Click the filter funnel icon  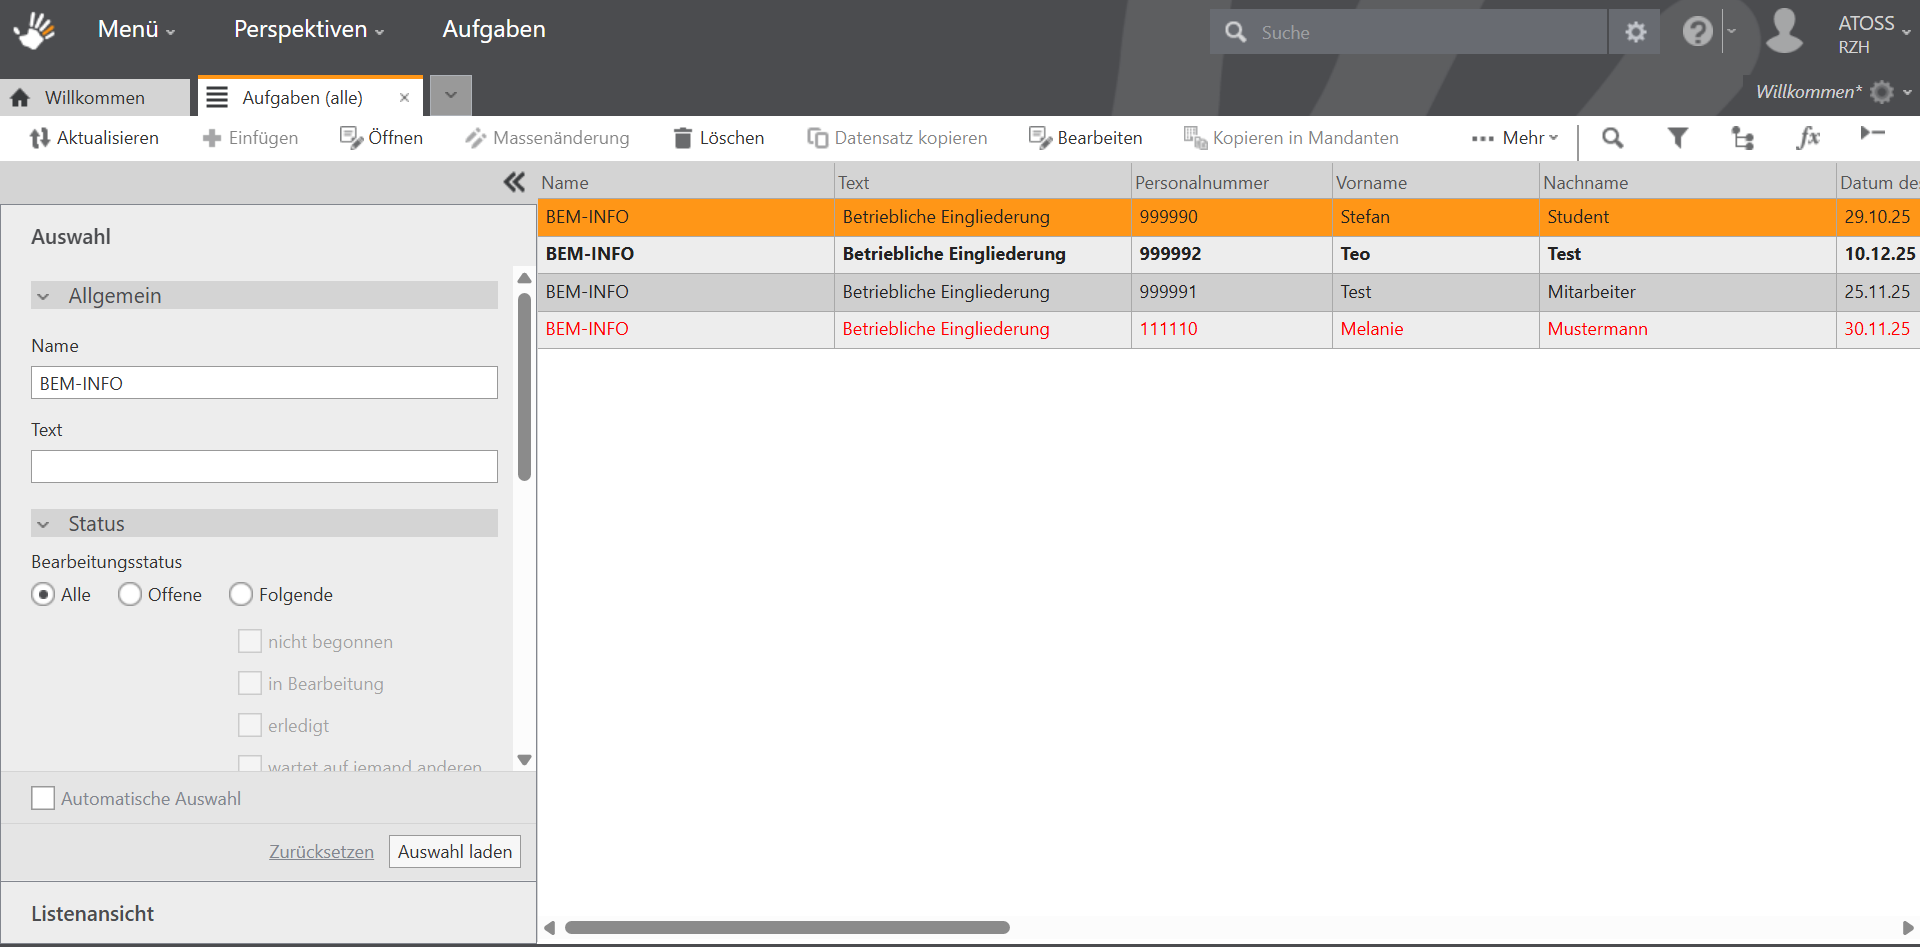pos(1678,138)
